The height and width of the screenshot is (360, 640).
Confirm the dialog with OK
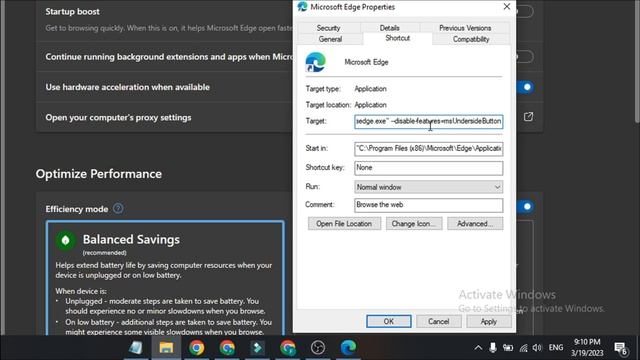point(389,321)
